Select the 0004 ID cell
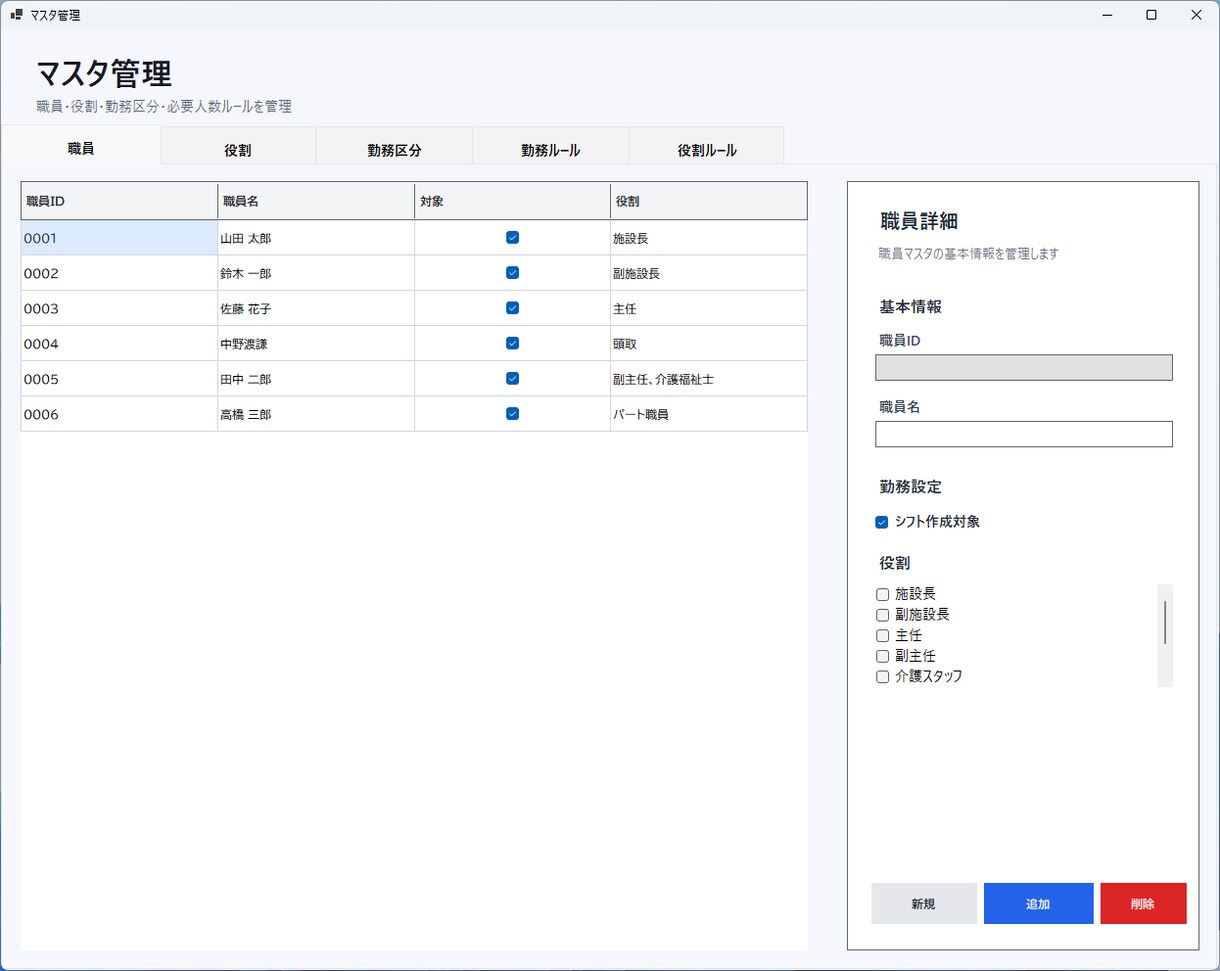The height and width of the screenshot is (971, 1220). click(119, 343)
